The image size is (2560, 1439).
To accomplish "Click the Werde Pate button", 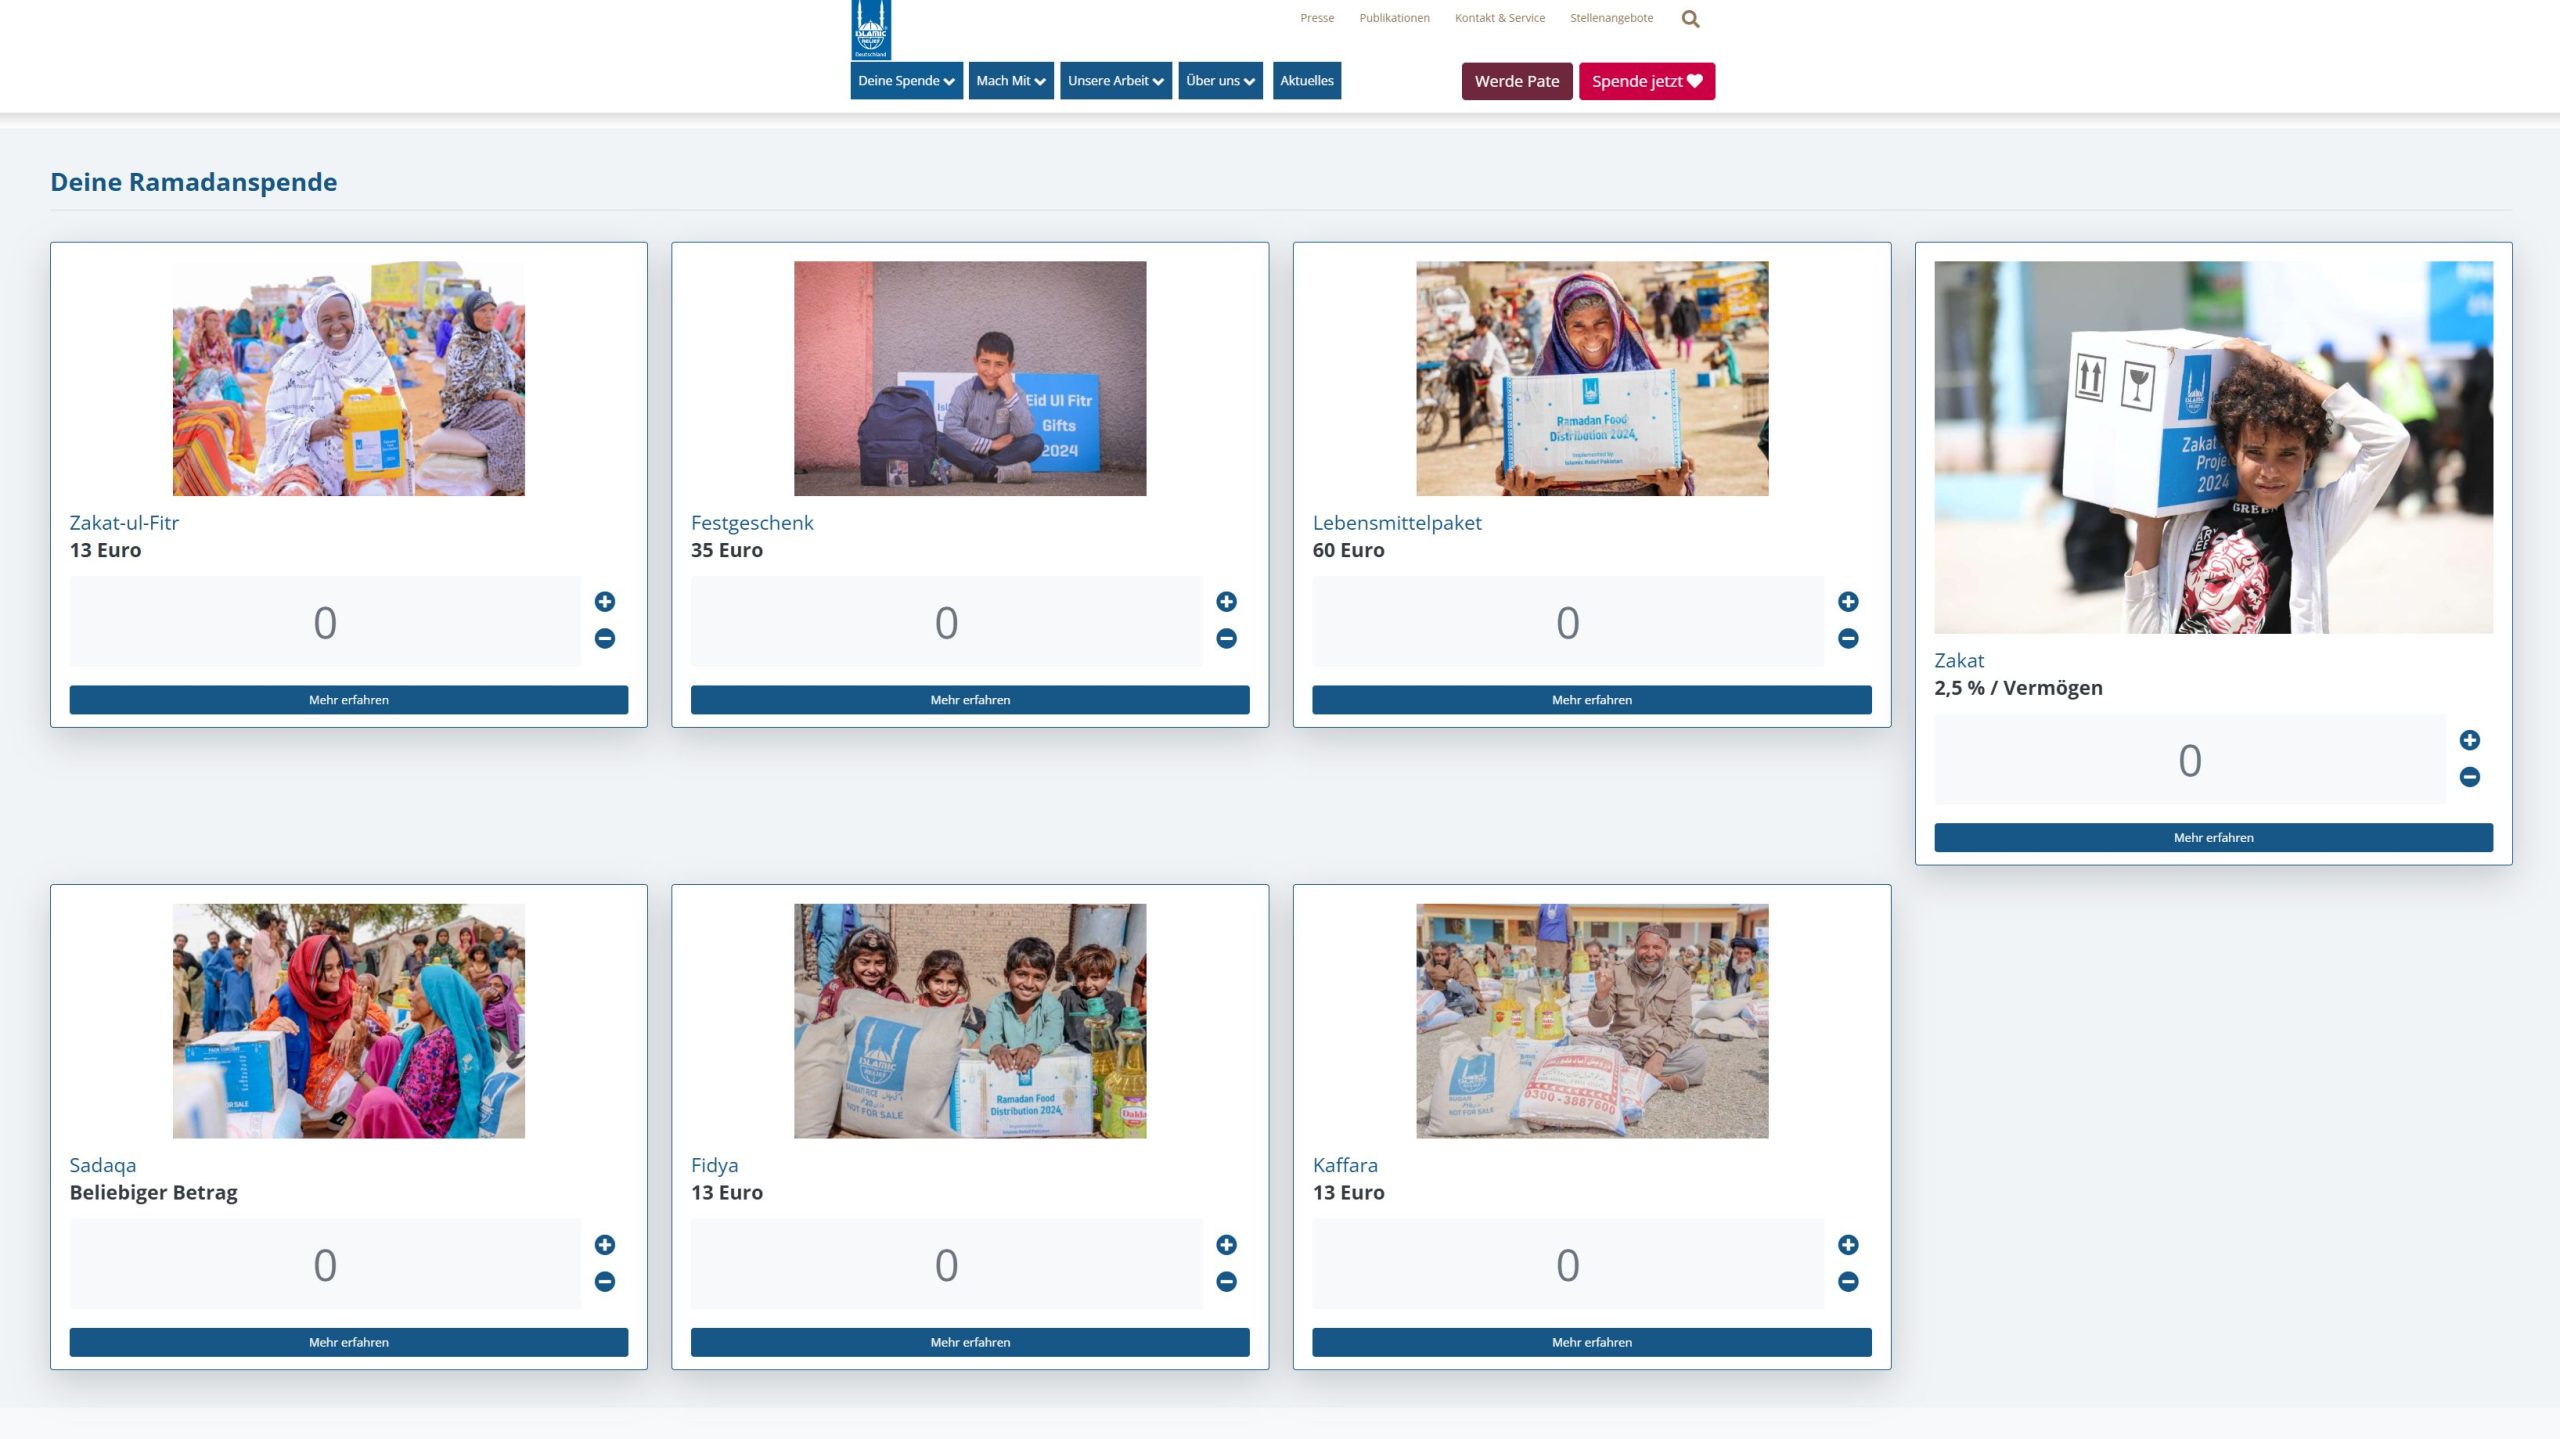I will pyautogui.click(x=1515, y=81).
